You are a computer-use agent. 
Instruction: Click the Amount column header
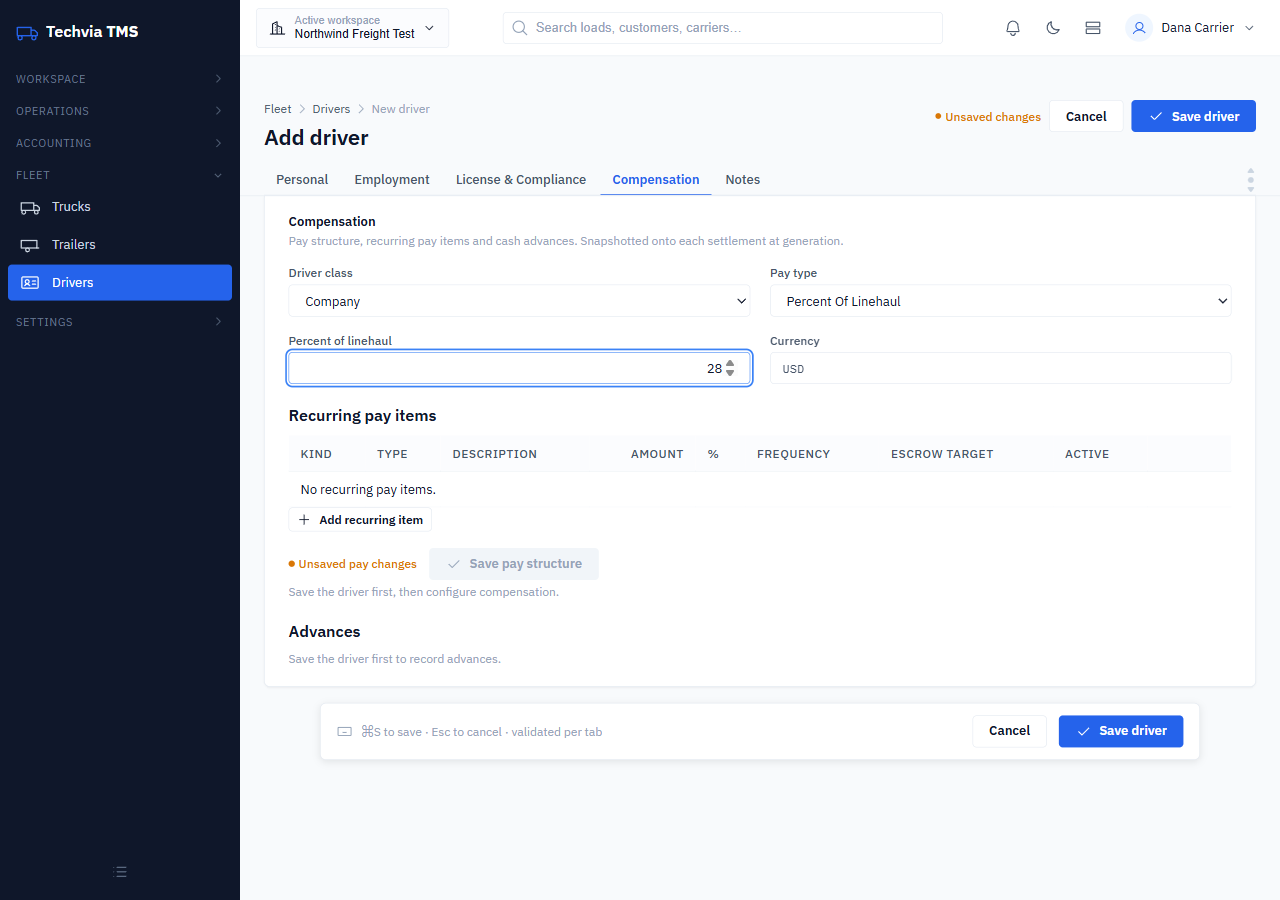click(657, 454)
